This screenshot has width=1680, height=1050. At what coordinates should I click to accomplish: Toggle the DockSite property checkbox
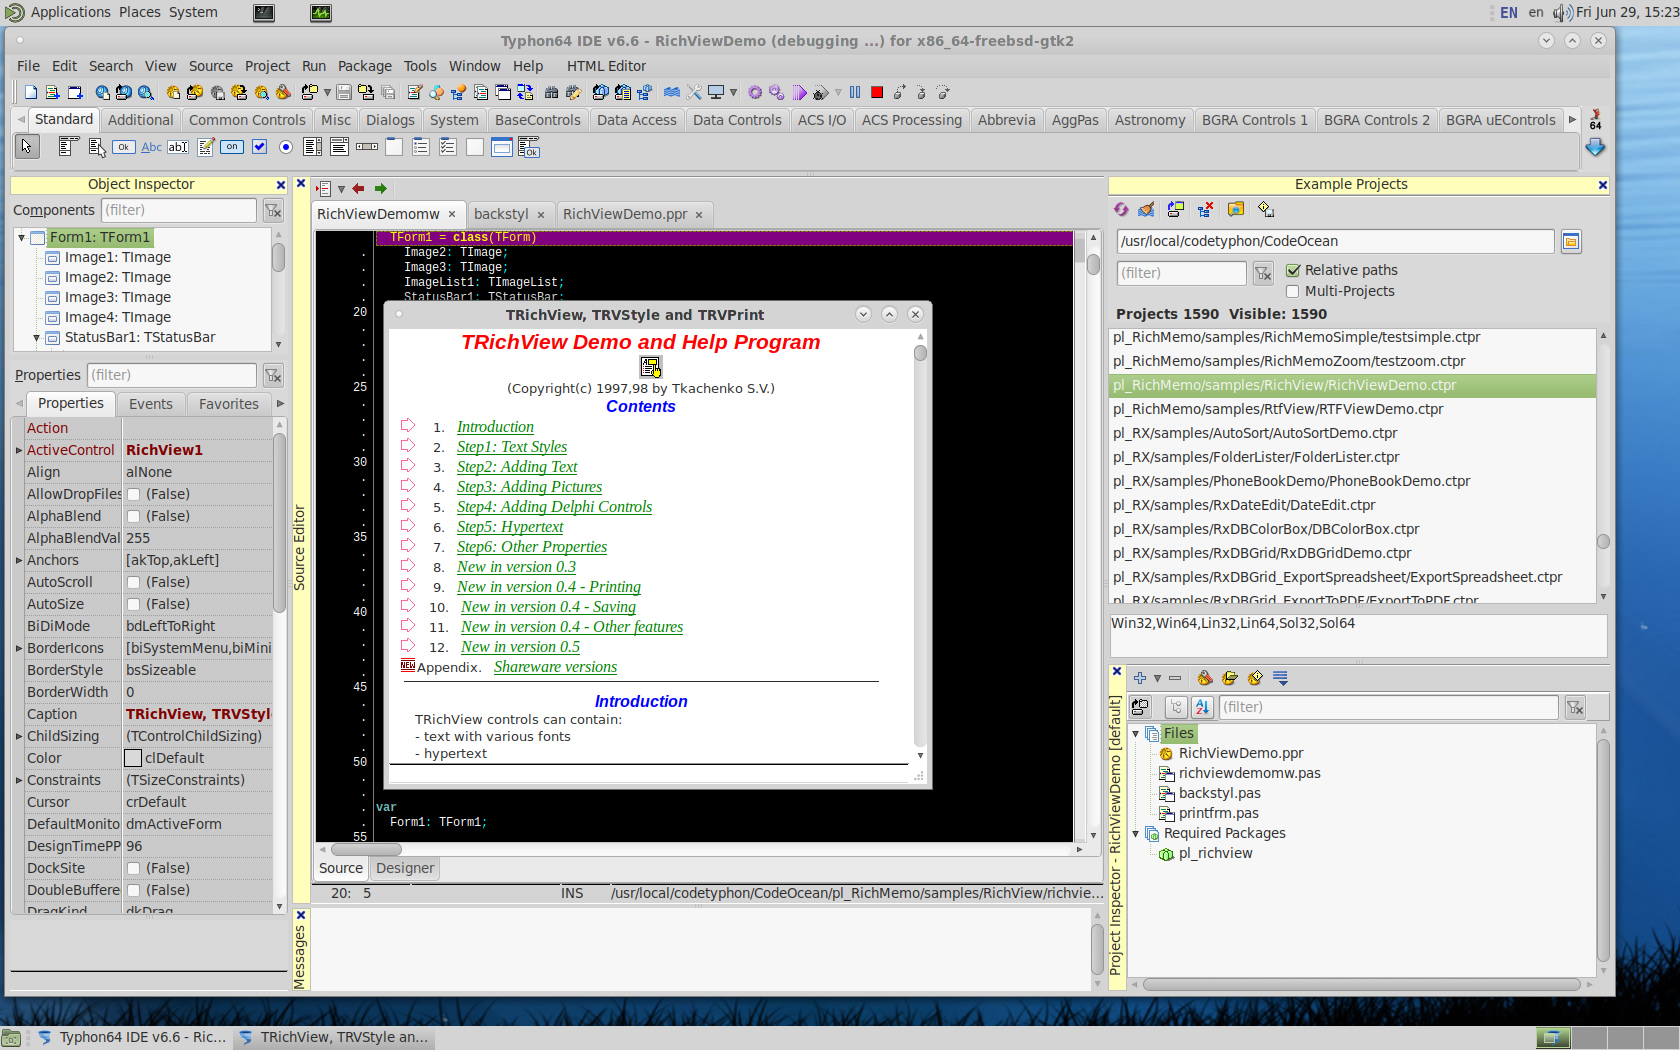[x=133, y=868]
